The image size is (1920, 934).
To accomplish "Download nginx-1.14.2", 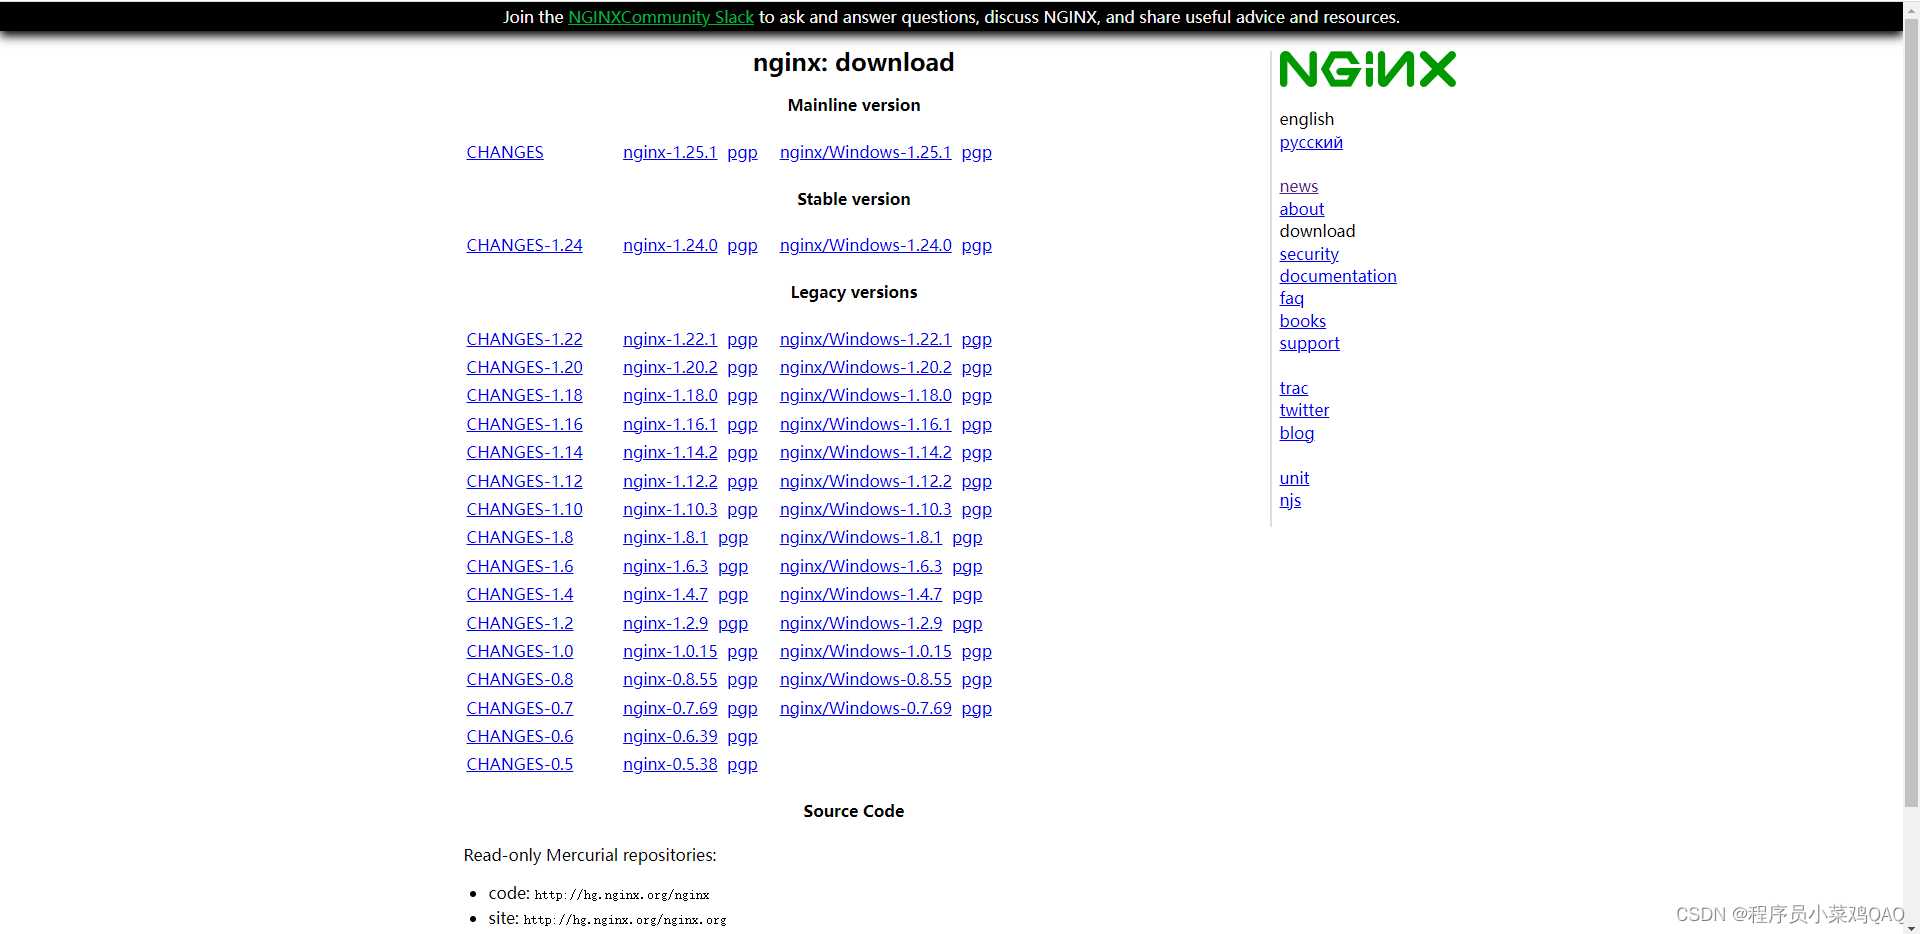I will coord(670,452).
